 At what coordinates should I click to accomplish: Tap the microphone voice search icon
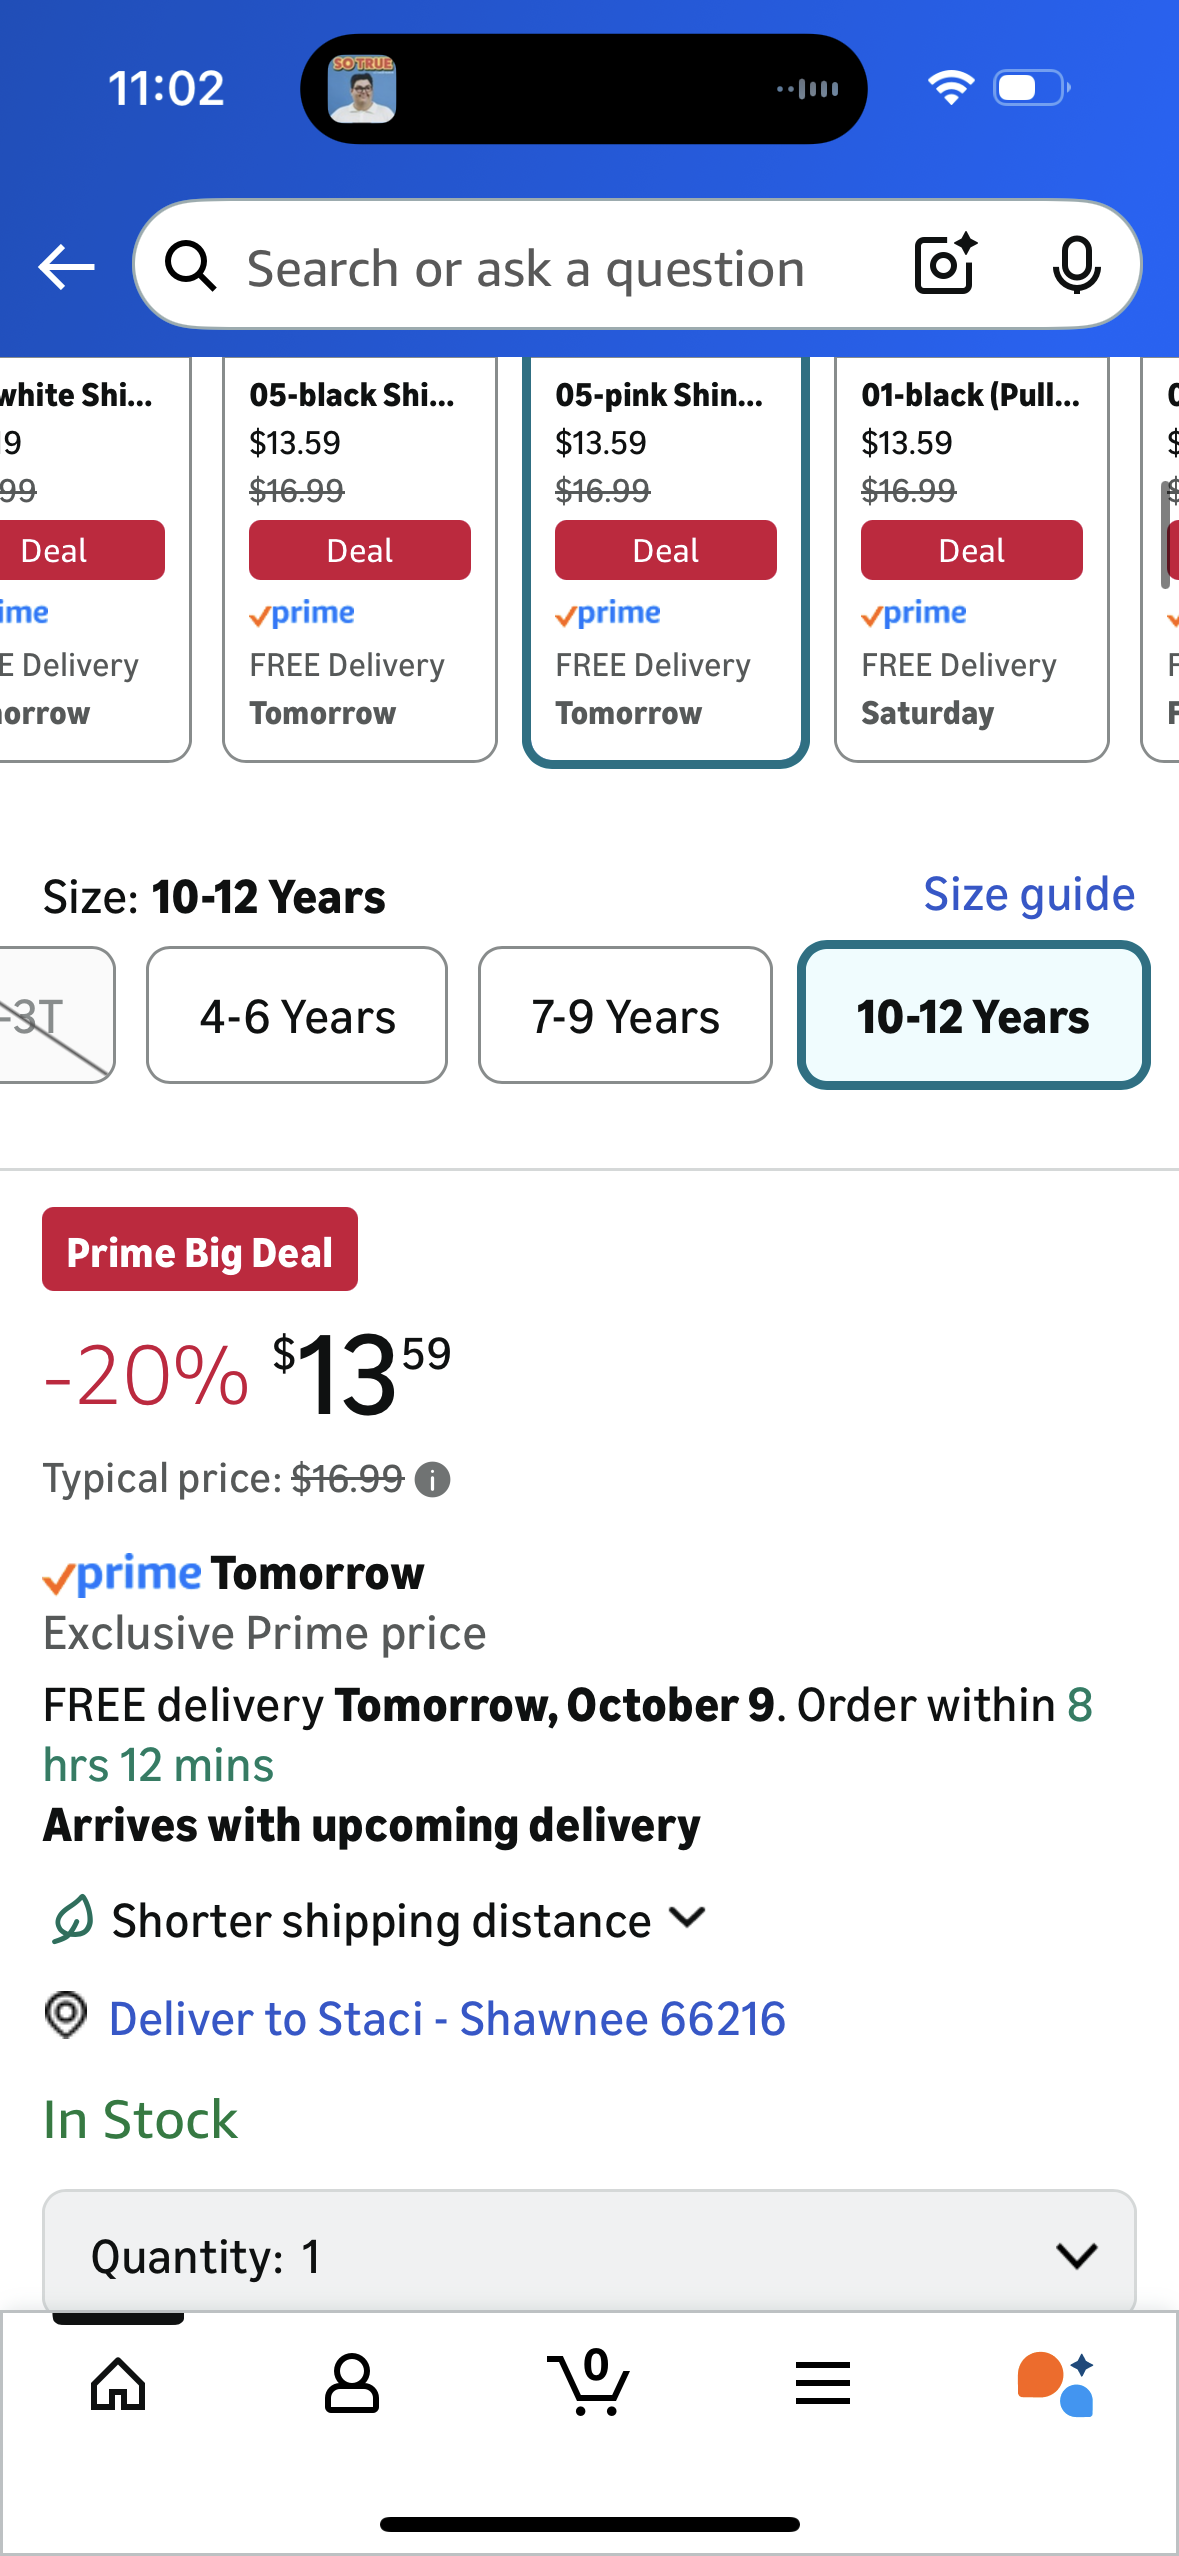click(1076, 265)
